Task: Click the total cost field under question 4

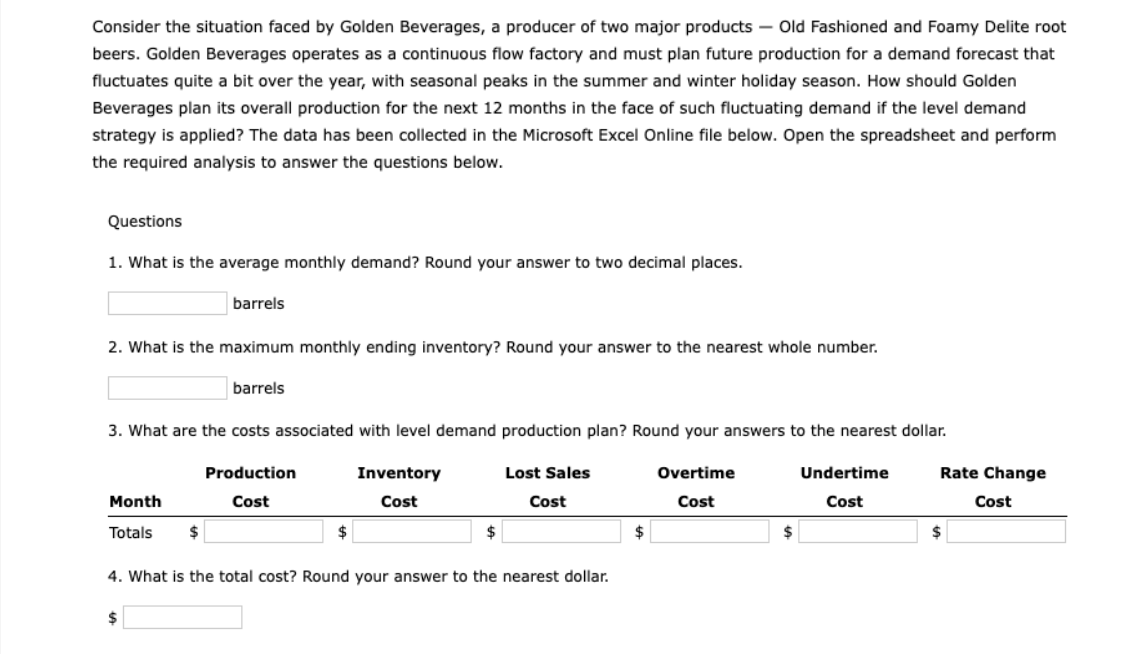Action: [x=180, y=616]
